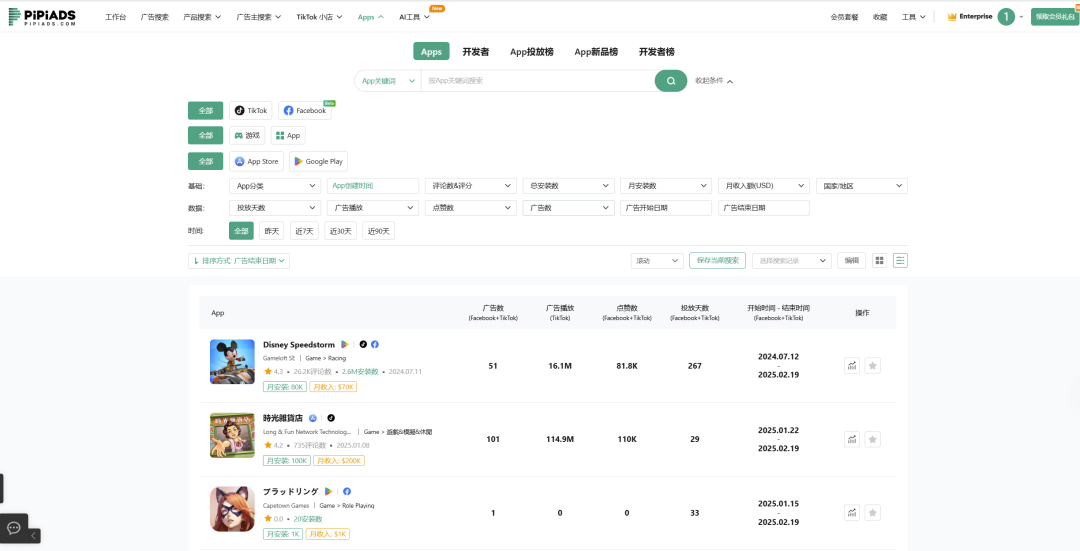The width and height of the screenshot is (1080, 551).
Task: Select 全部 in platform filter row
Action: [205, 110]
